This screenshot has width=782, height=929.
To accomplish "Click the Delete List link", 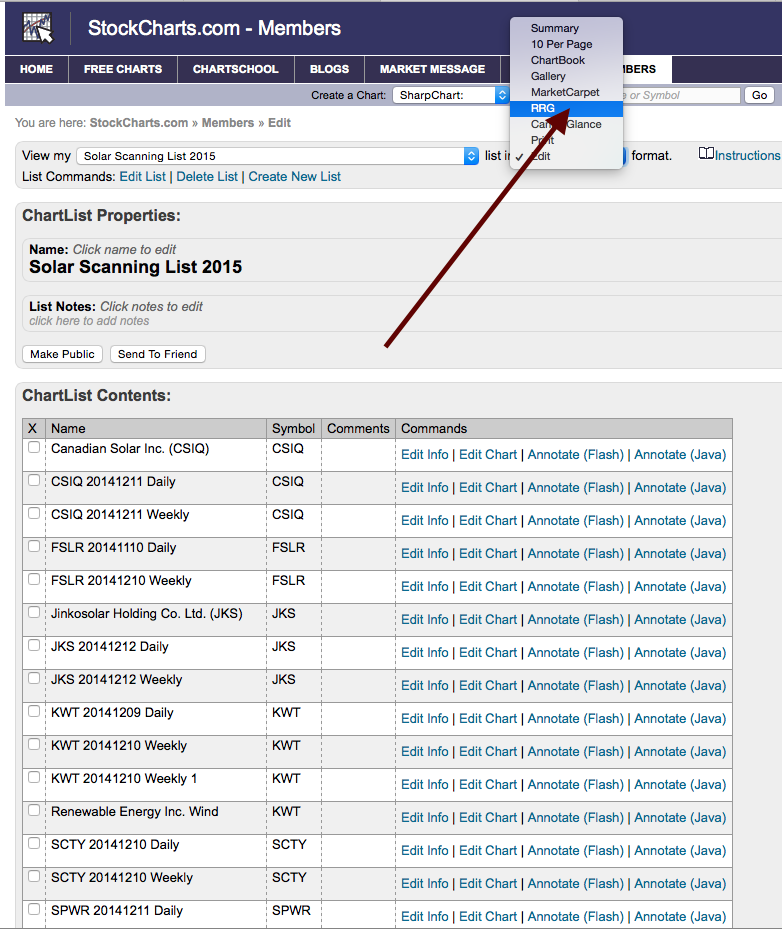I will (x=207, y=177).
